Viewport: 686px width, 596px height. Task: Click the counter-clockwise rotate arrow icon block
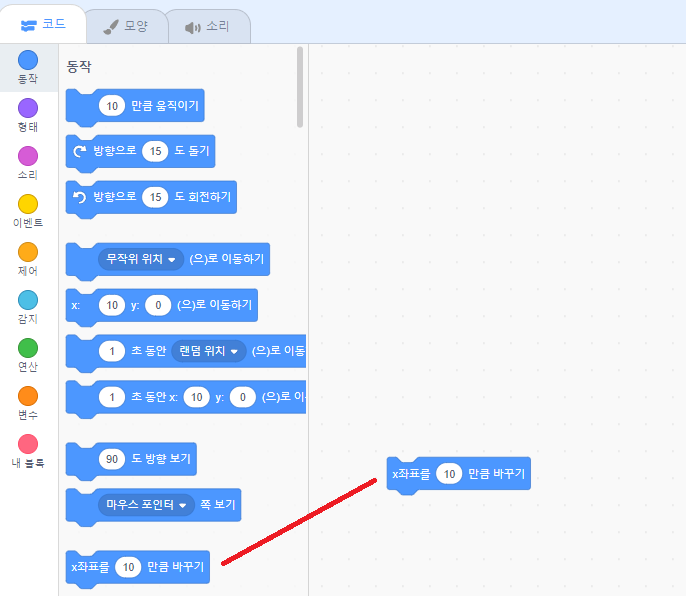click(x=80, y=197)
